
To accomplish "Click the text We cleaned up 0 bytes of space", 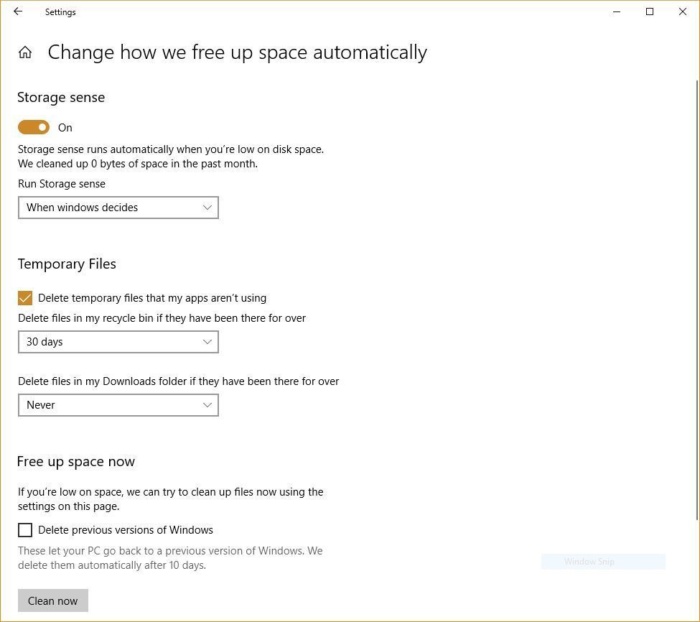I will tap(138, 164).
